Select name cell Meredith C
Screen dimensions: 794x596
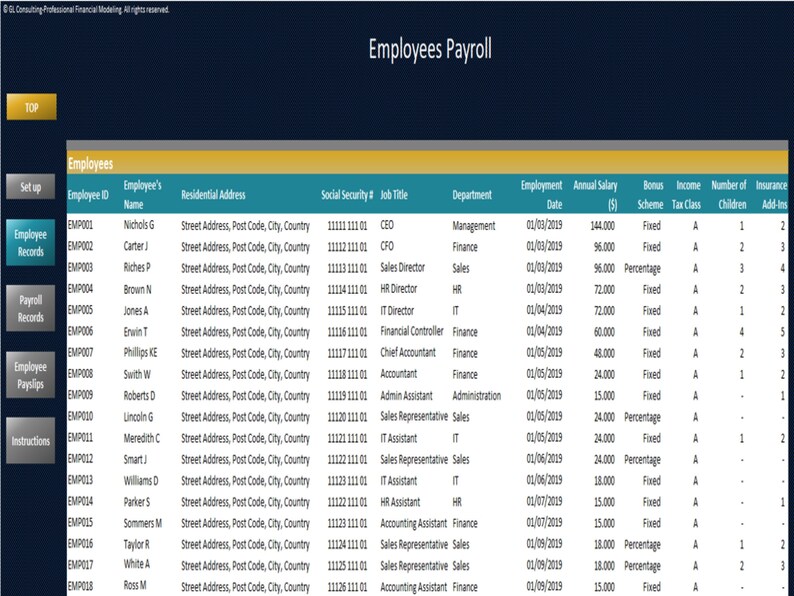[x=142, y=438]
